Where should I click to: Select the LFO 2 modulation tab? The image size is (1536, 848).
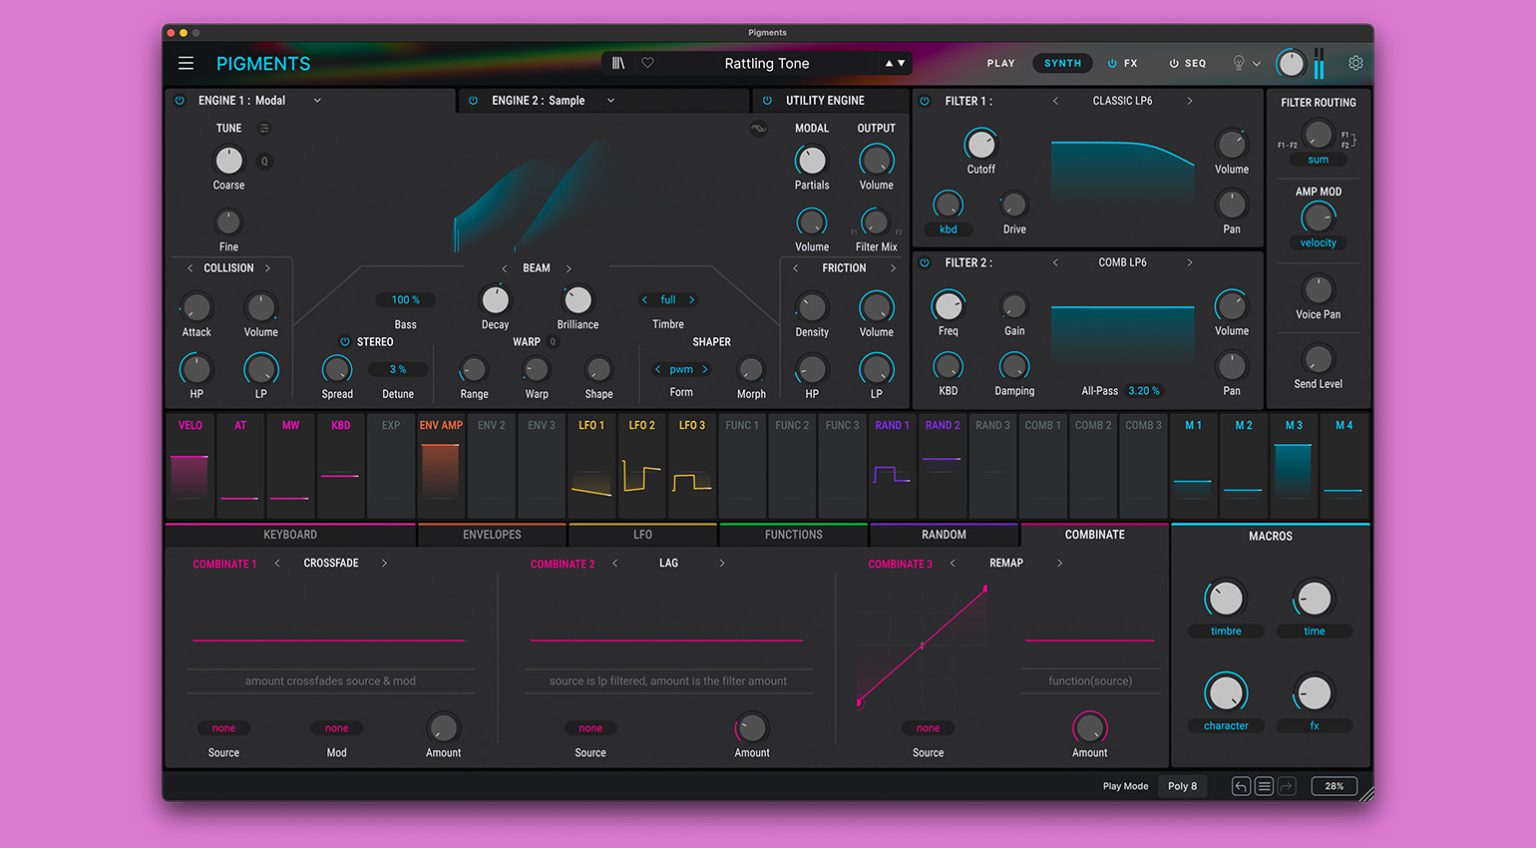coord(640,425)
